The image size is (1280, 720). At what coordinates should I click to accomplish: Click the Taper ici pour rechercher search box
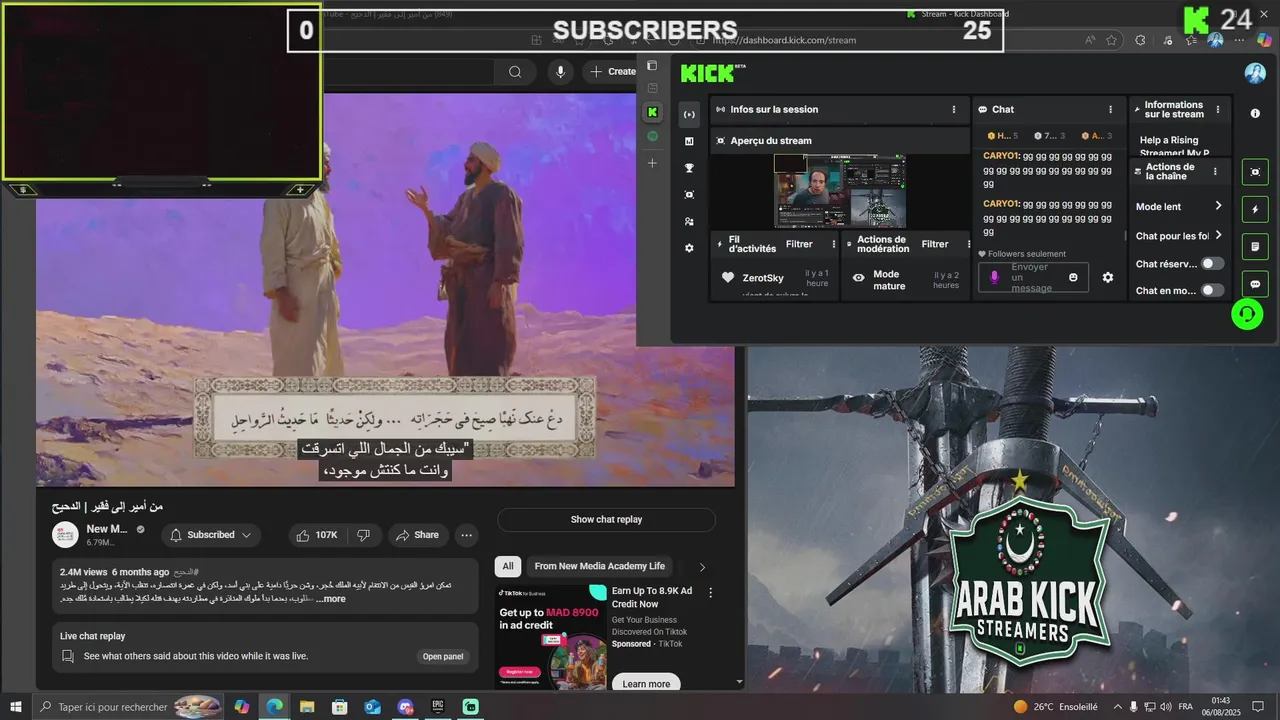pos(128,707)
